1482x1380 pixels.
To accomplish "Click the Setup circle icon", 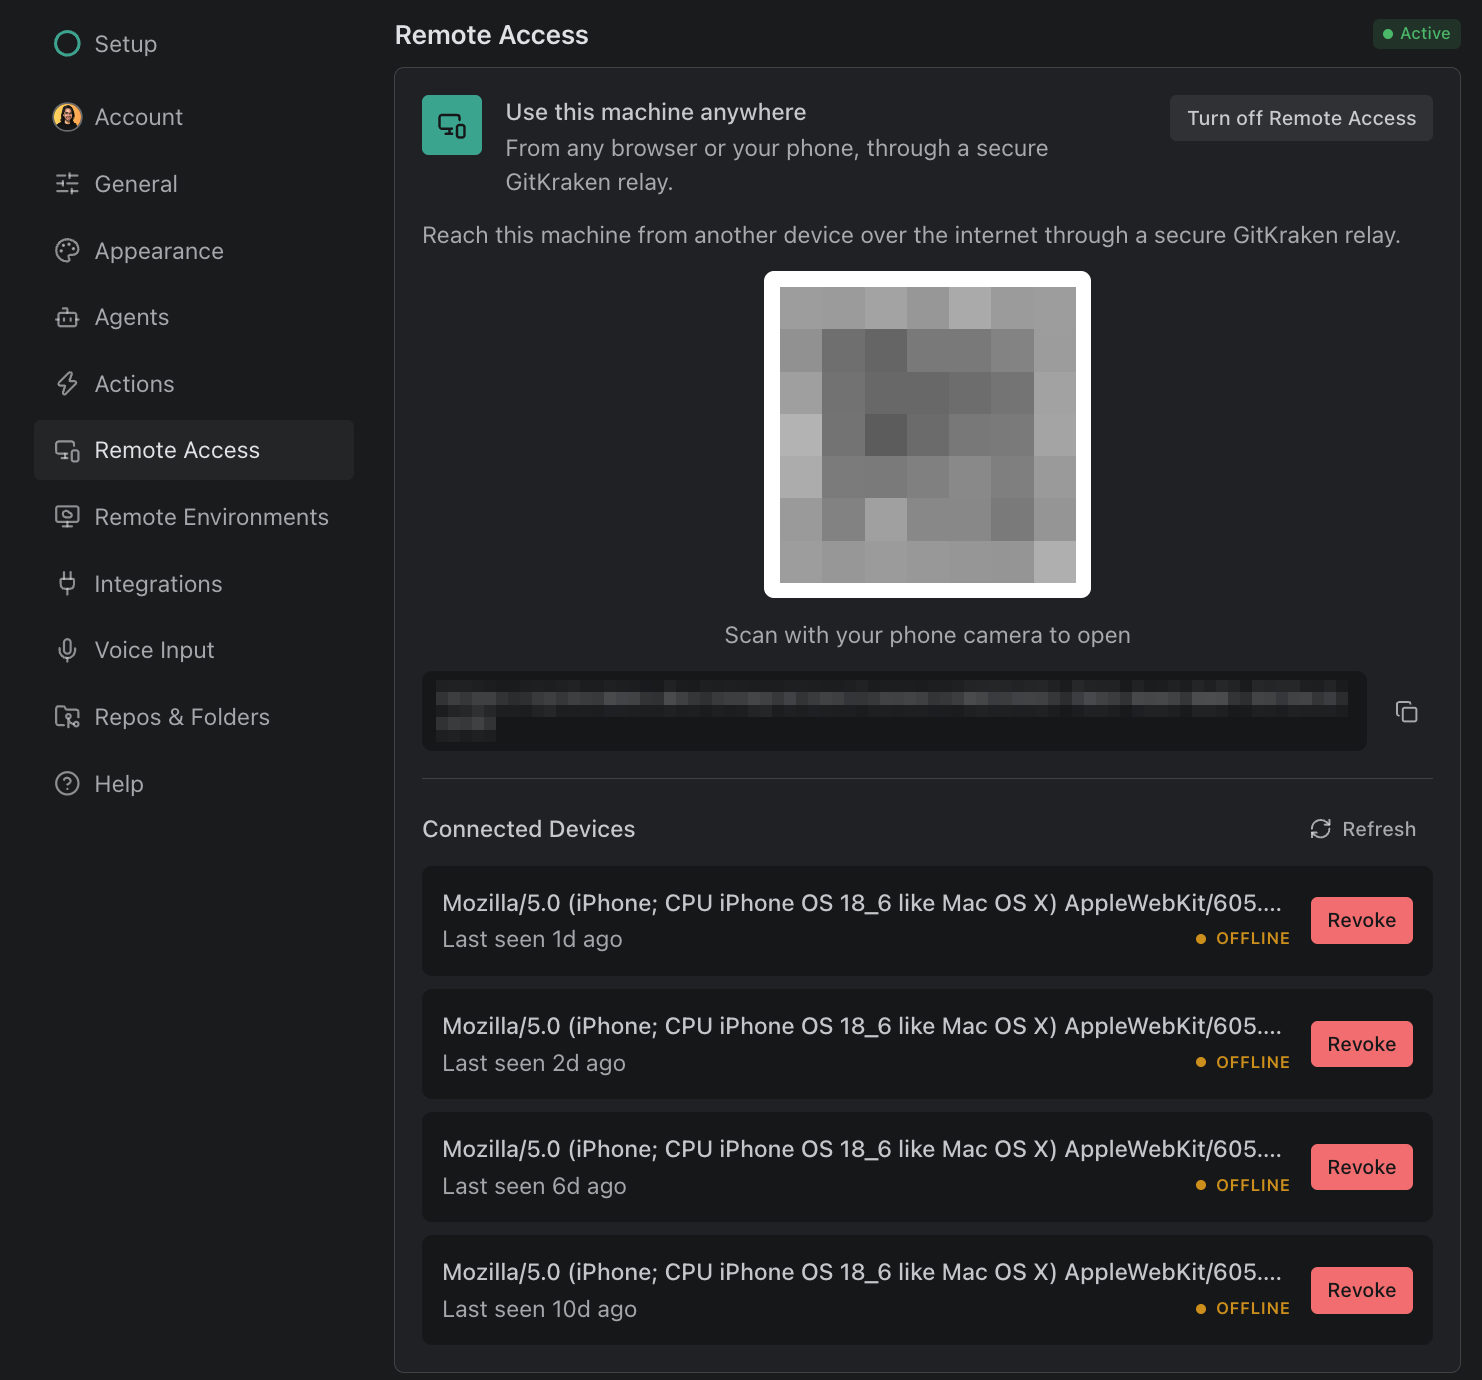I will 67,44.
